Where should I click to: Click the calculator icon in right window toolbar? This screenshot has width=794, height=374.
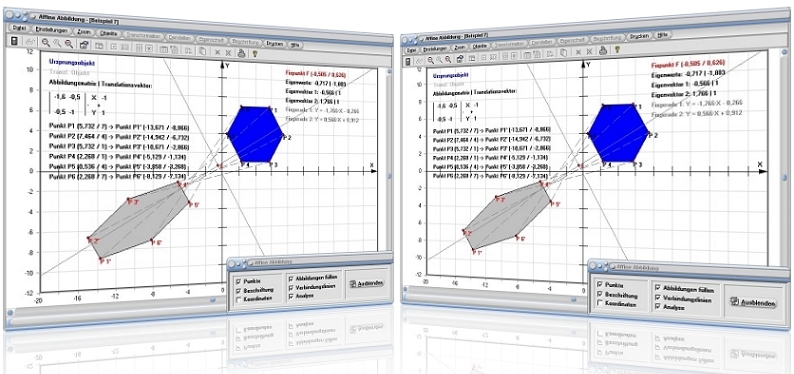coord(409,61)
